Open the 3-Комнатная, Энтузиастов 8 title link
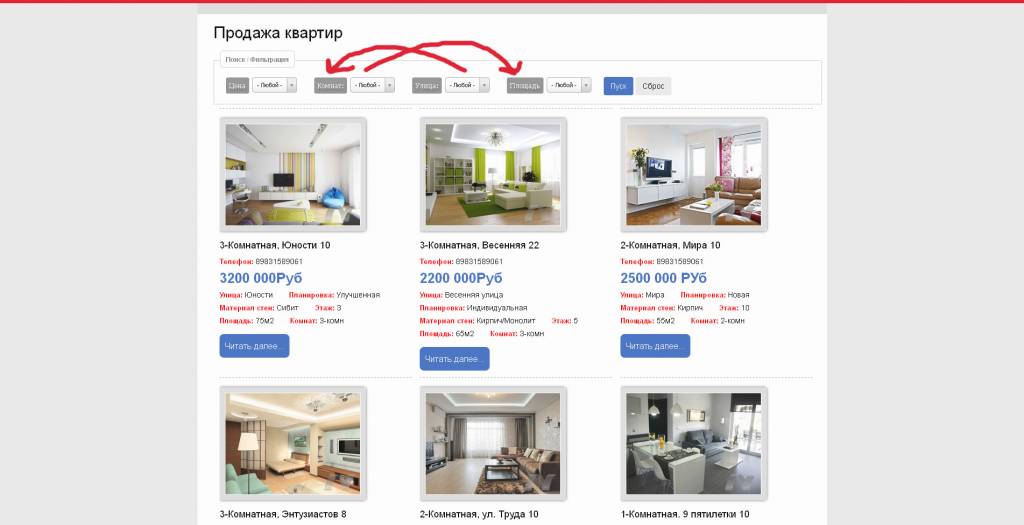 click(283, 515)
